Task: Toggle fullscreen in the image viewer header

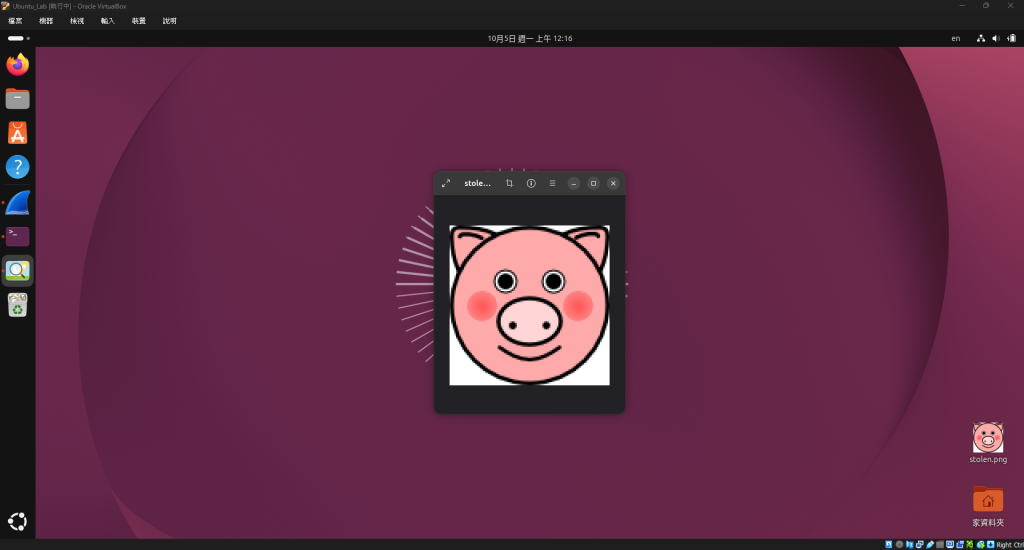Action: [x=446, y=184]
